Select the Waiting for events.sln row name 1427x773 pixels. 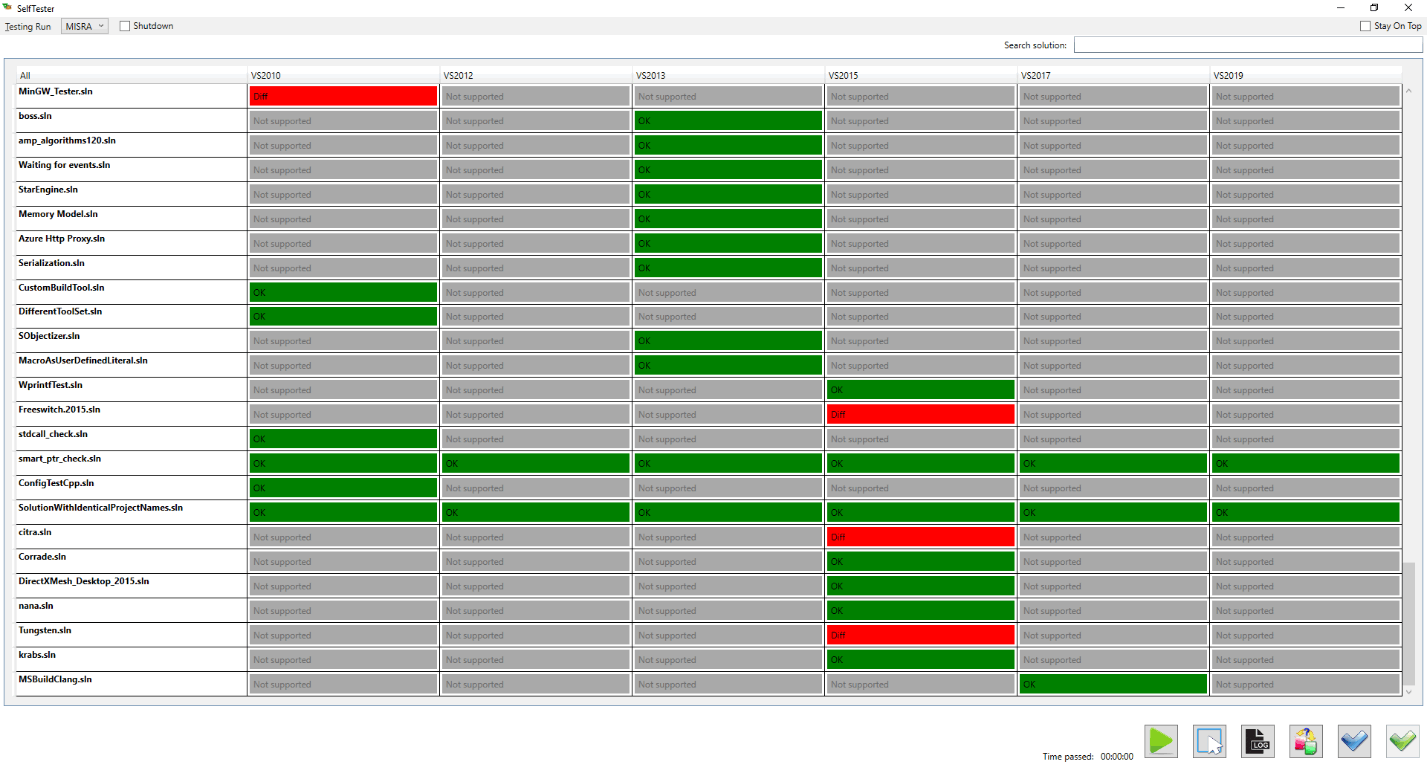coord(64,164)
